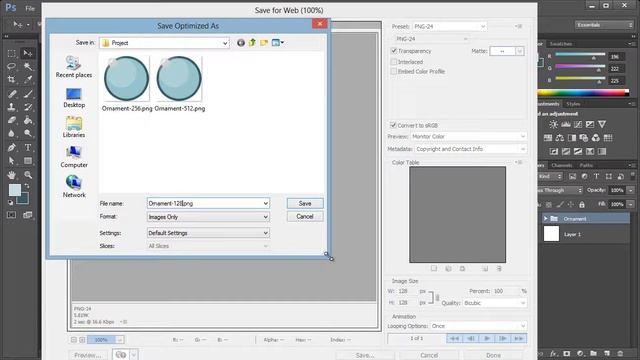This screenshot has height=360, width=640.
Task: Go back to last visited folder
Action: (x=241, y=42)
